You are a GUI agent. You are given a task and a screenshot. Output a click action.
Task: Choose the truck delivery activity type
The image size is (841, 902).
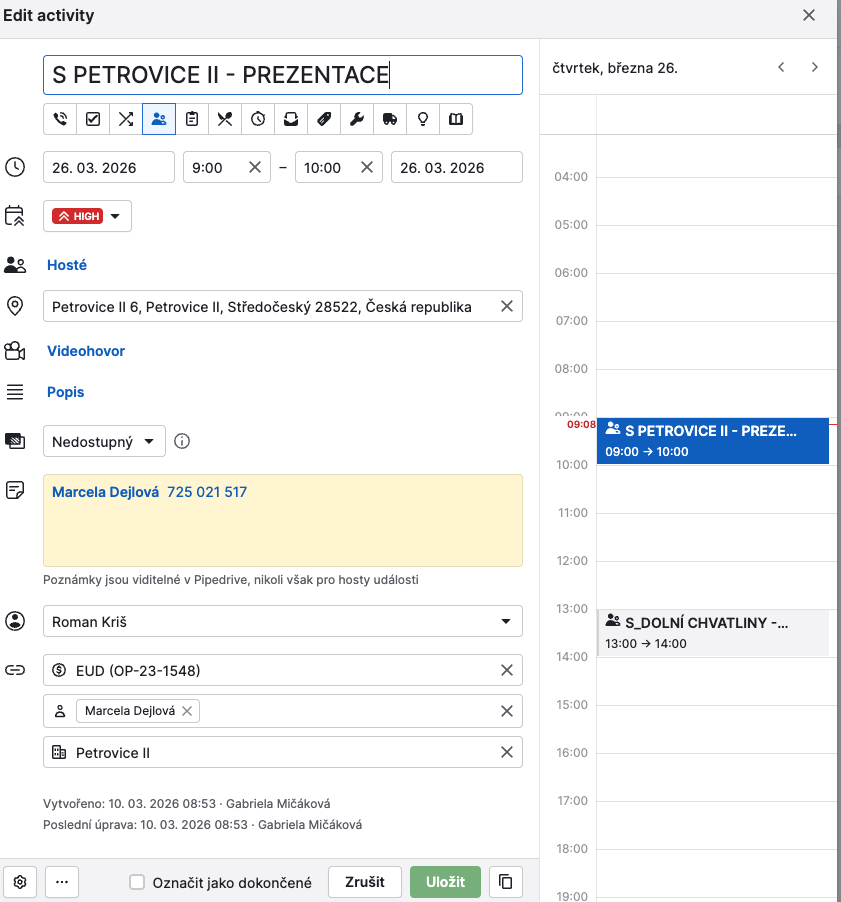390,119
